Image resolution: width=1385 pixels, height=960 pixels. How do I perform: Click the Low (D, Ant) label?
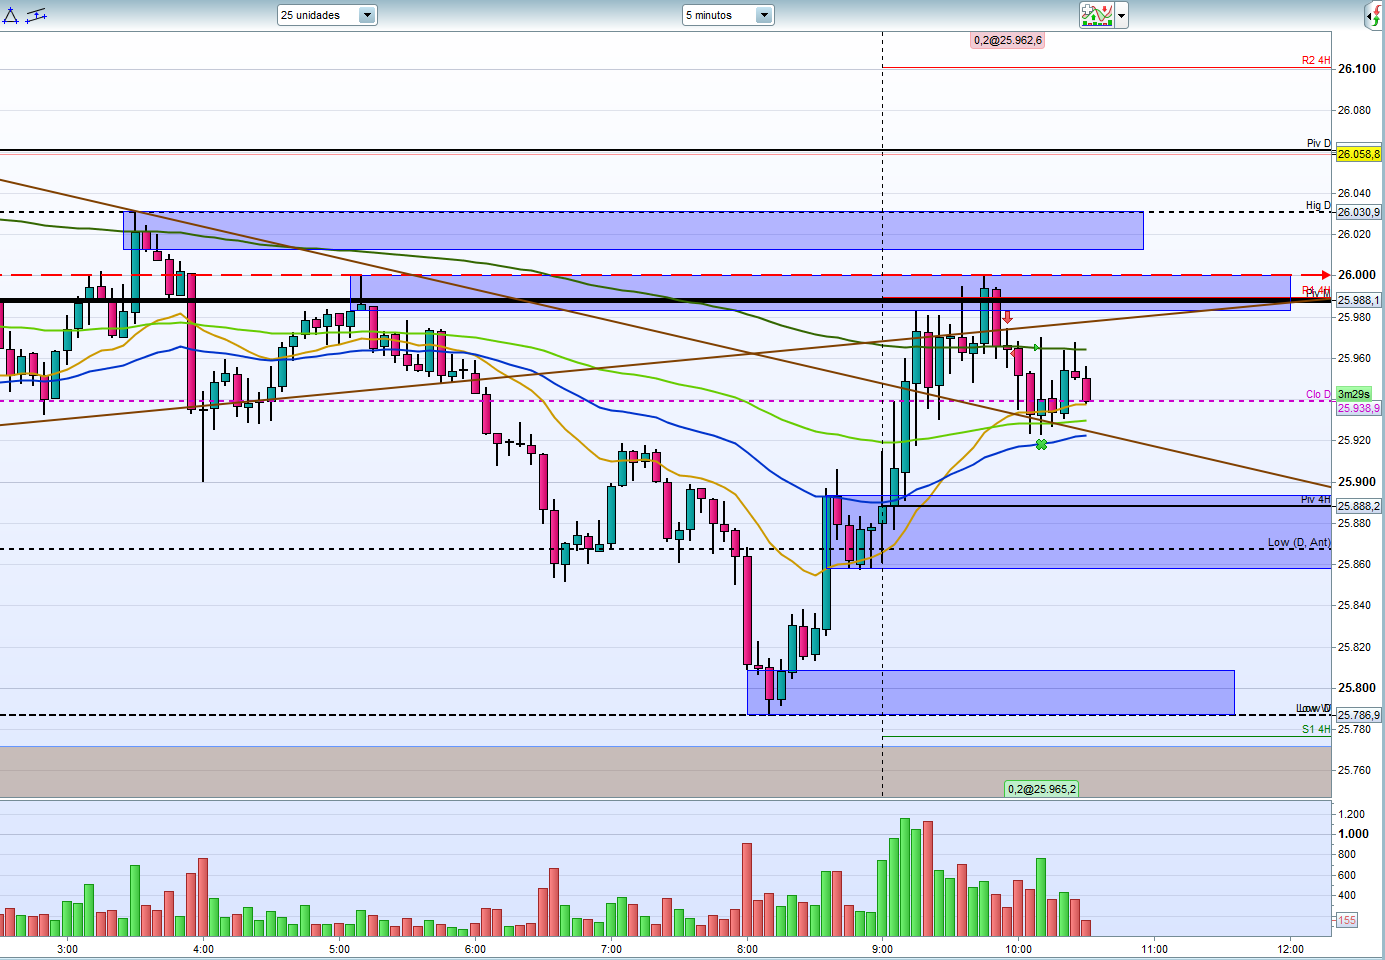pyautogui.click(x=1299, y=542)
